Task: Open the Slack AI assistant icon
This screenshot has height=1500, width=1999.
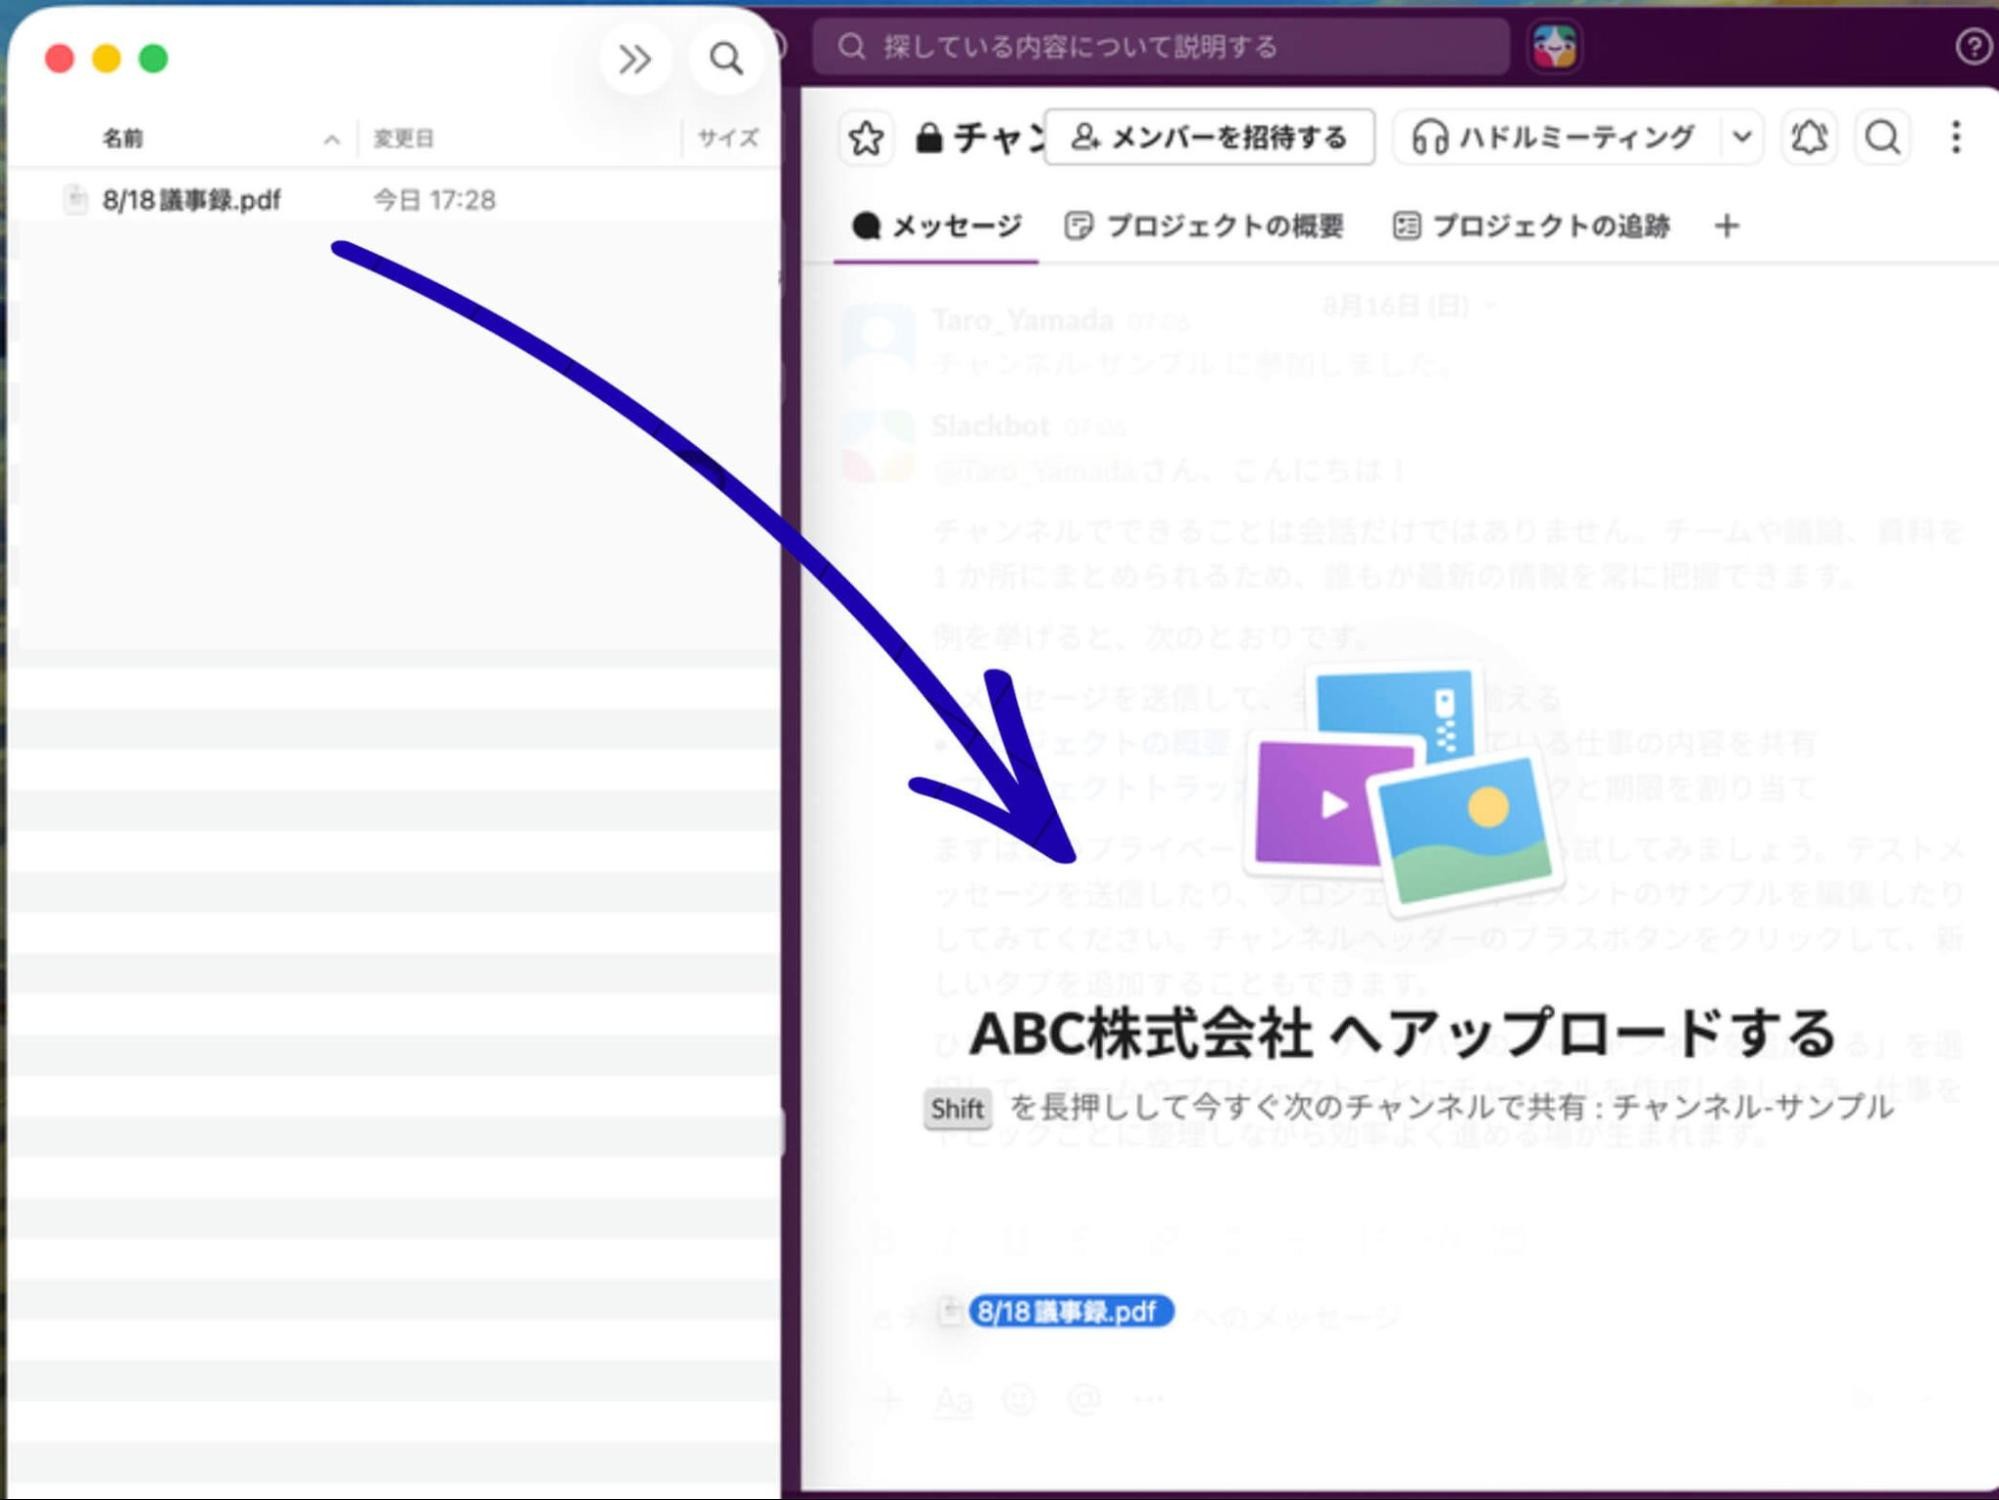Action: (1554, 47)
